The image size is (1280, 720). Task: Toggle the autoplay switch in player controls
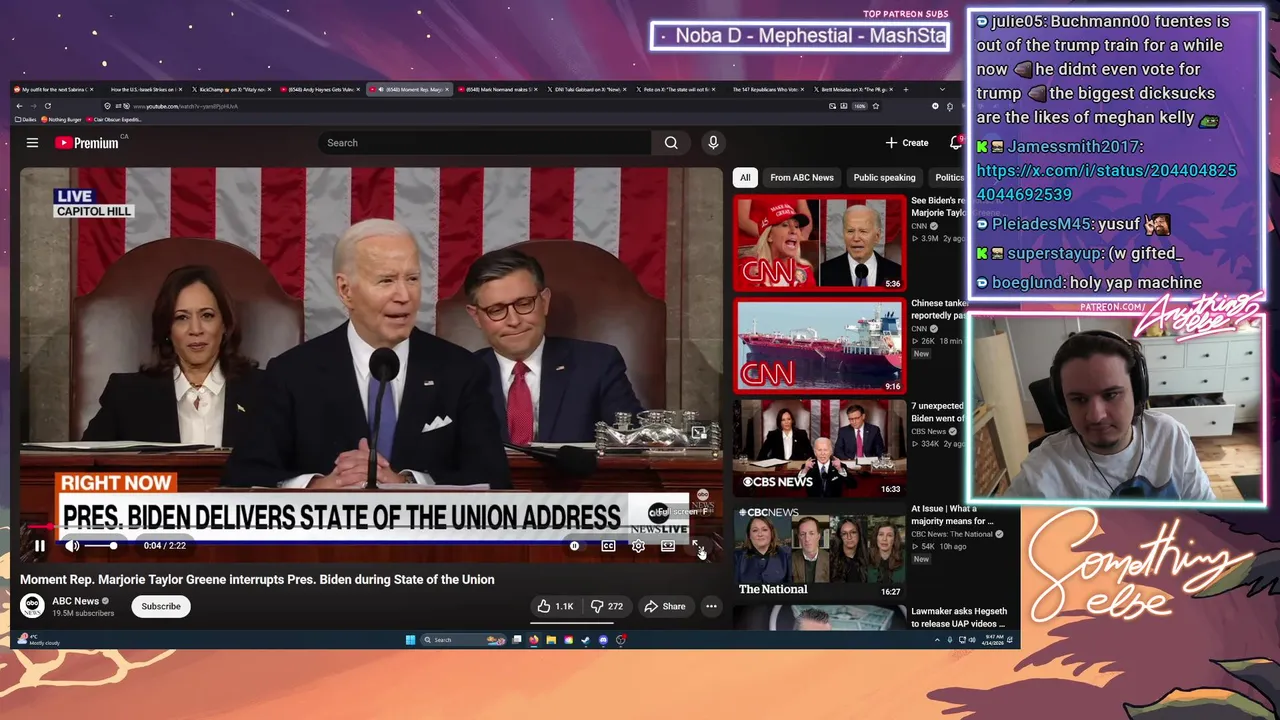575,546
